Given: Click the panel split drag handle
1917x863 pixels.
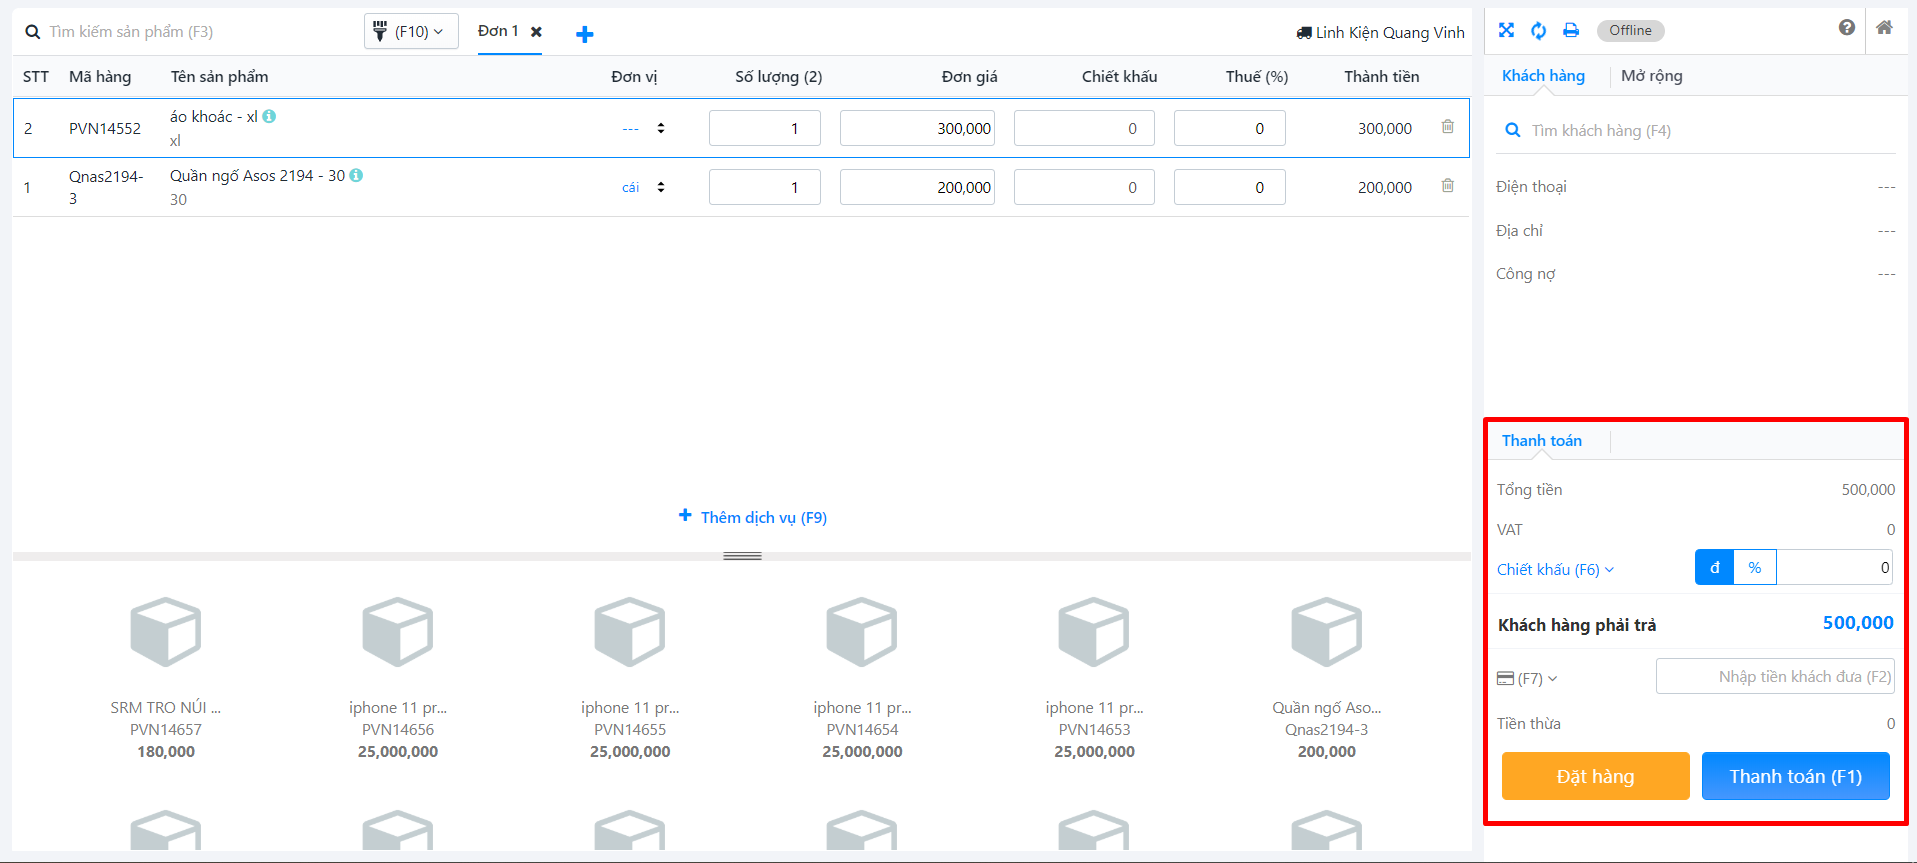Looking at the screenshot, I should (742, 556).
